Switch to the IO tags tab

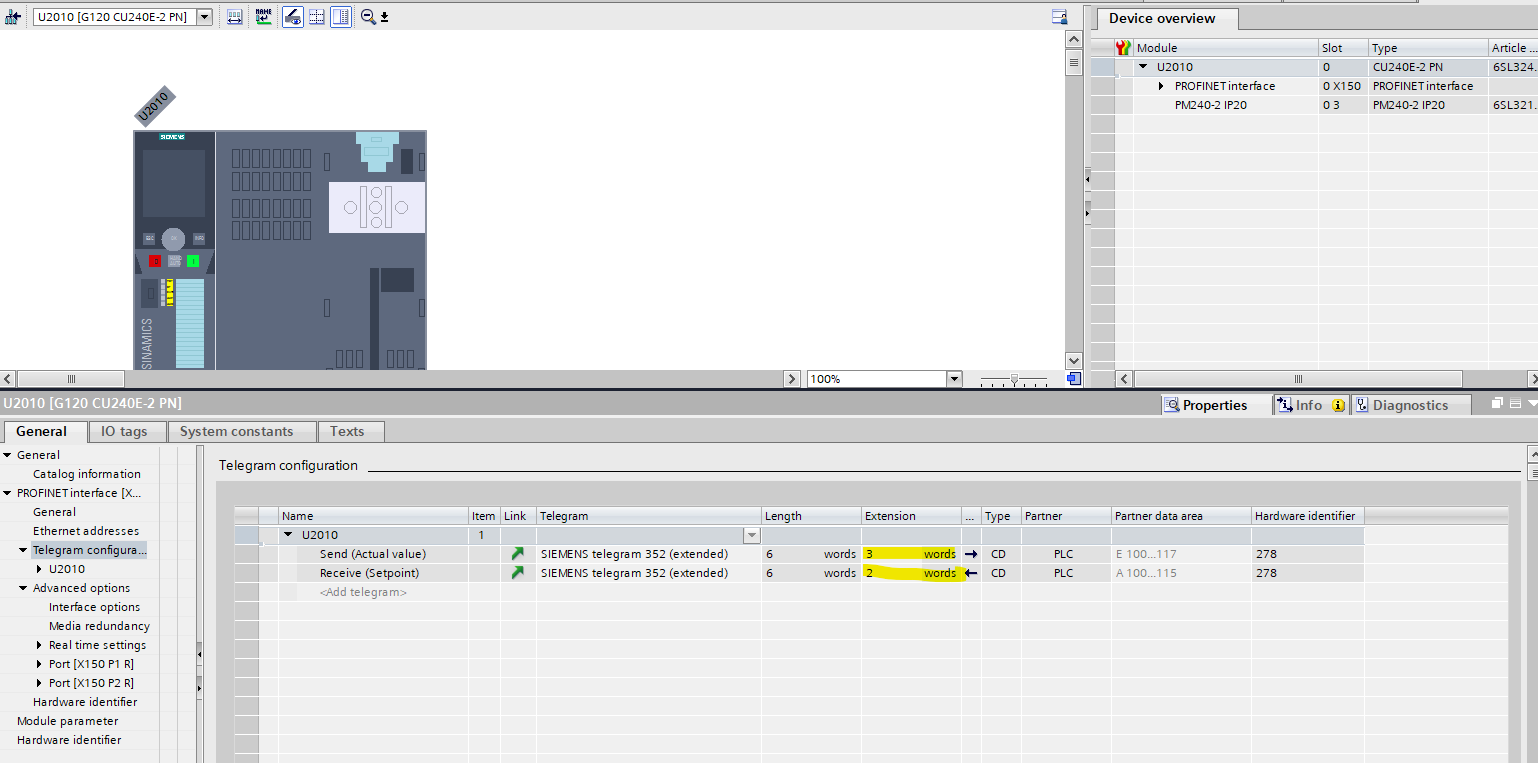point(124,431)
